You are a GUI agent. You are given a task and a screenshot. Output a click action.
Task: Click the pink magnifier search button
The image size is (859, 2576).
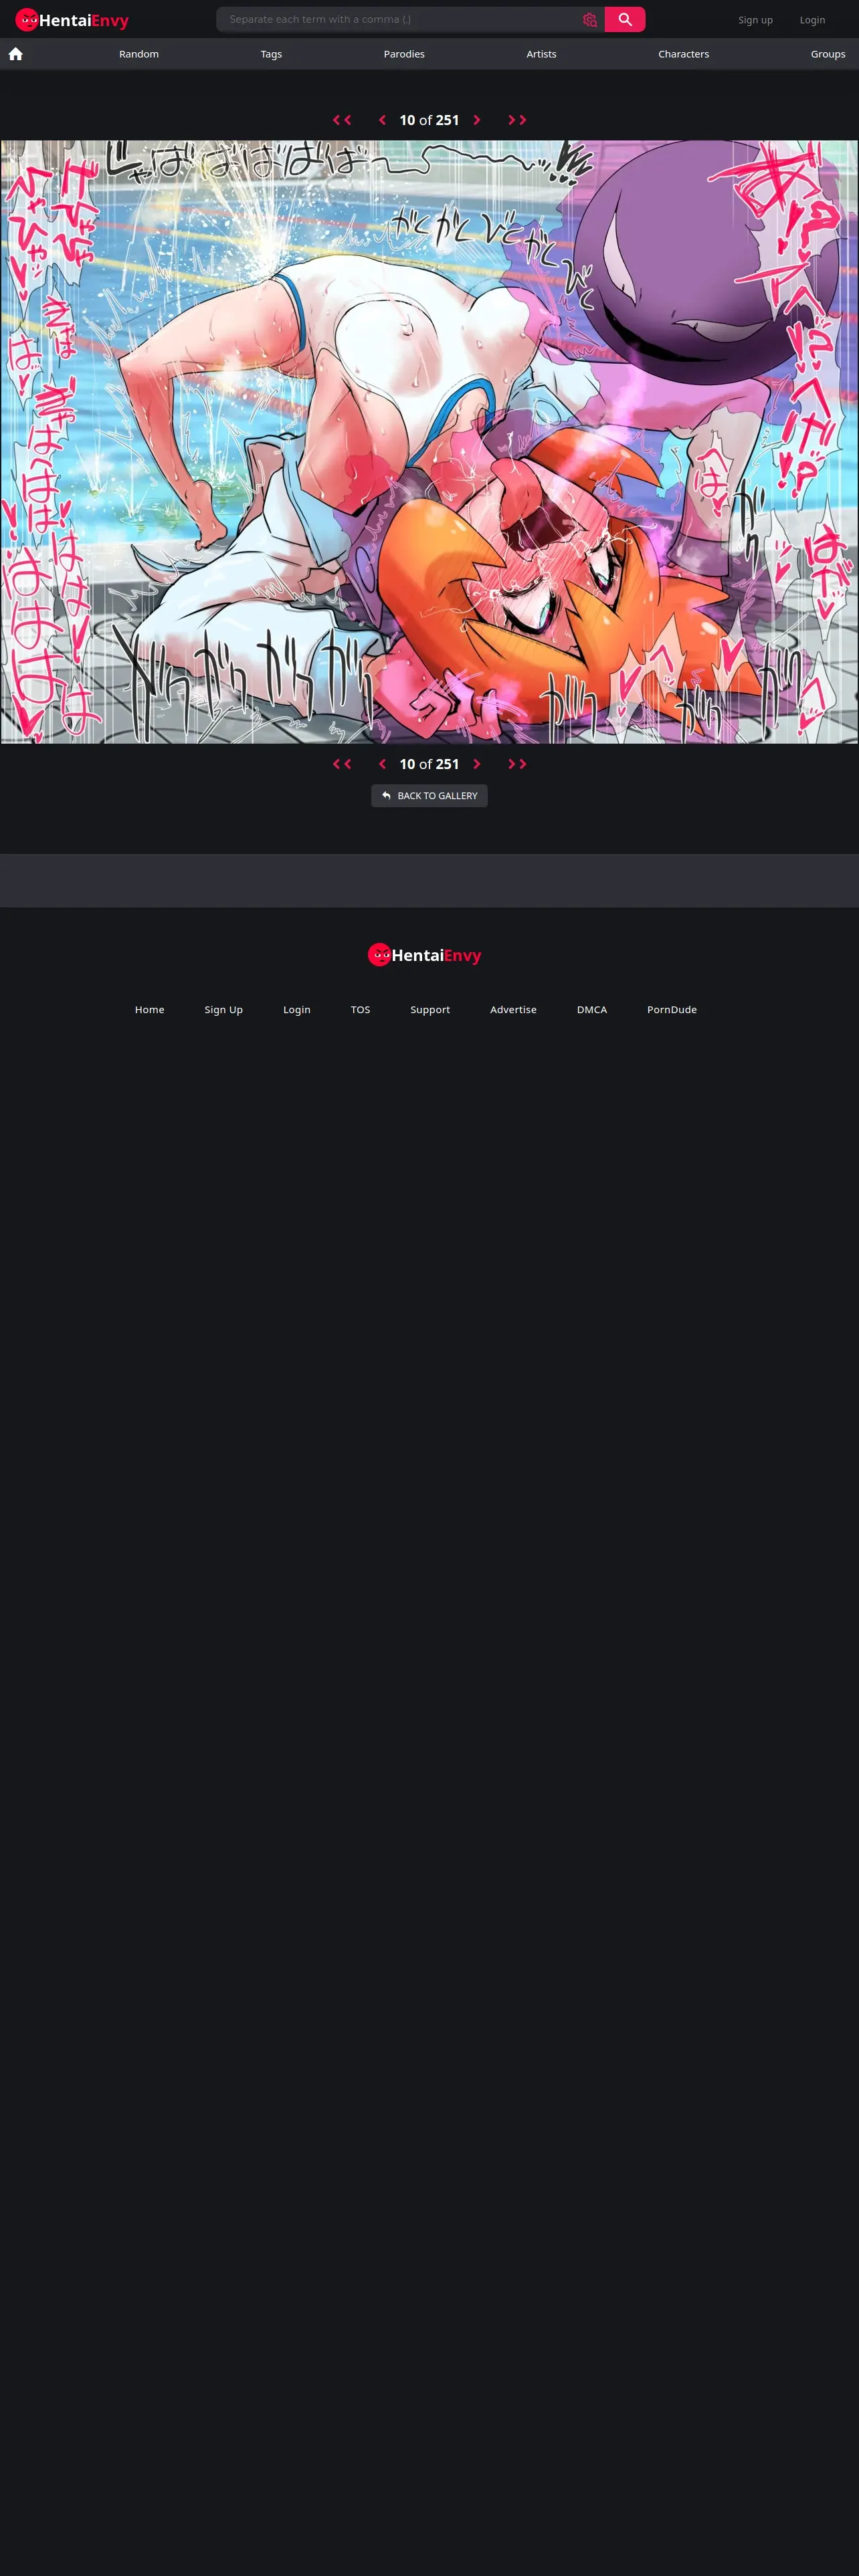[625, 20]
